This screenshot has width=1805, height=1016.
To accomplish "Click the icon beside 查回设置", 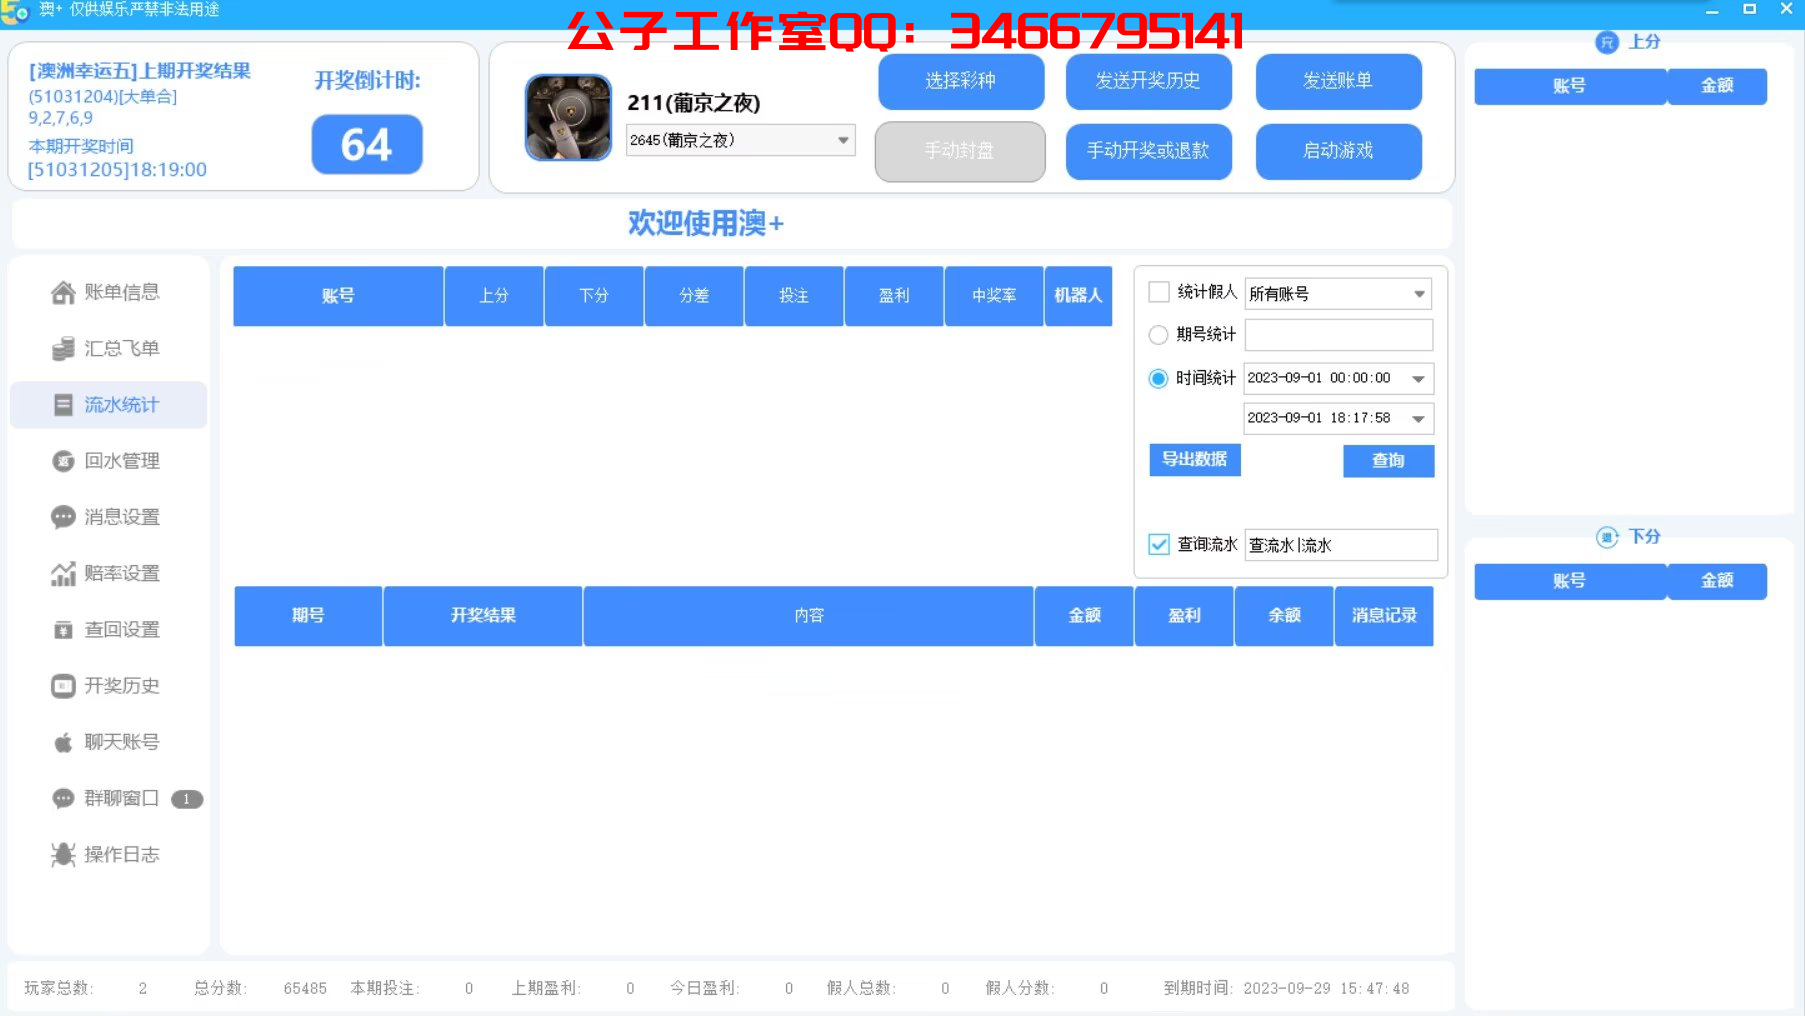I will 63,629.
